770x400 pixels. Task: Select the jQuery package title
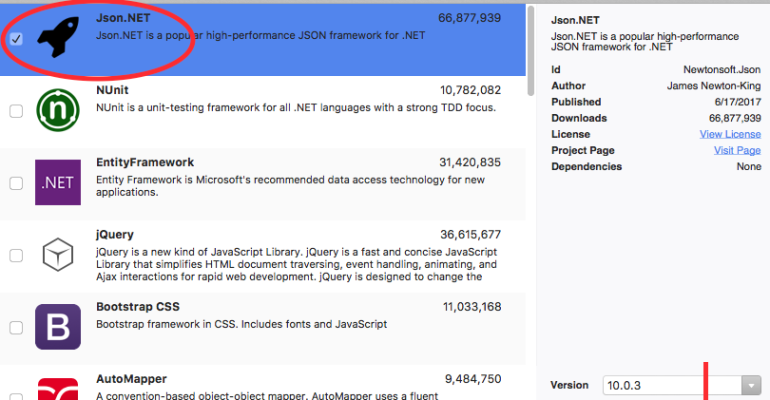(x=115, y=235)
